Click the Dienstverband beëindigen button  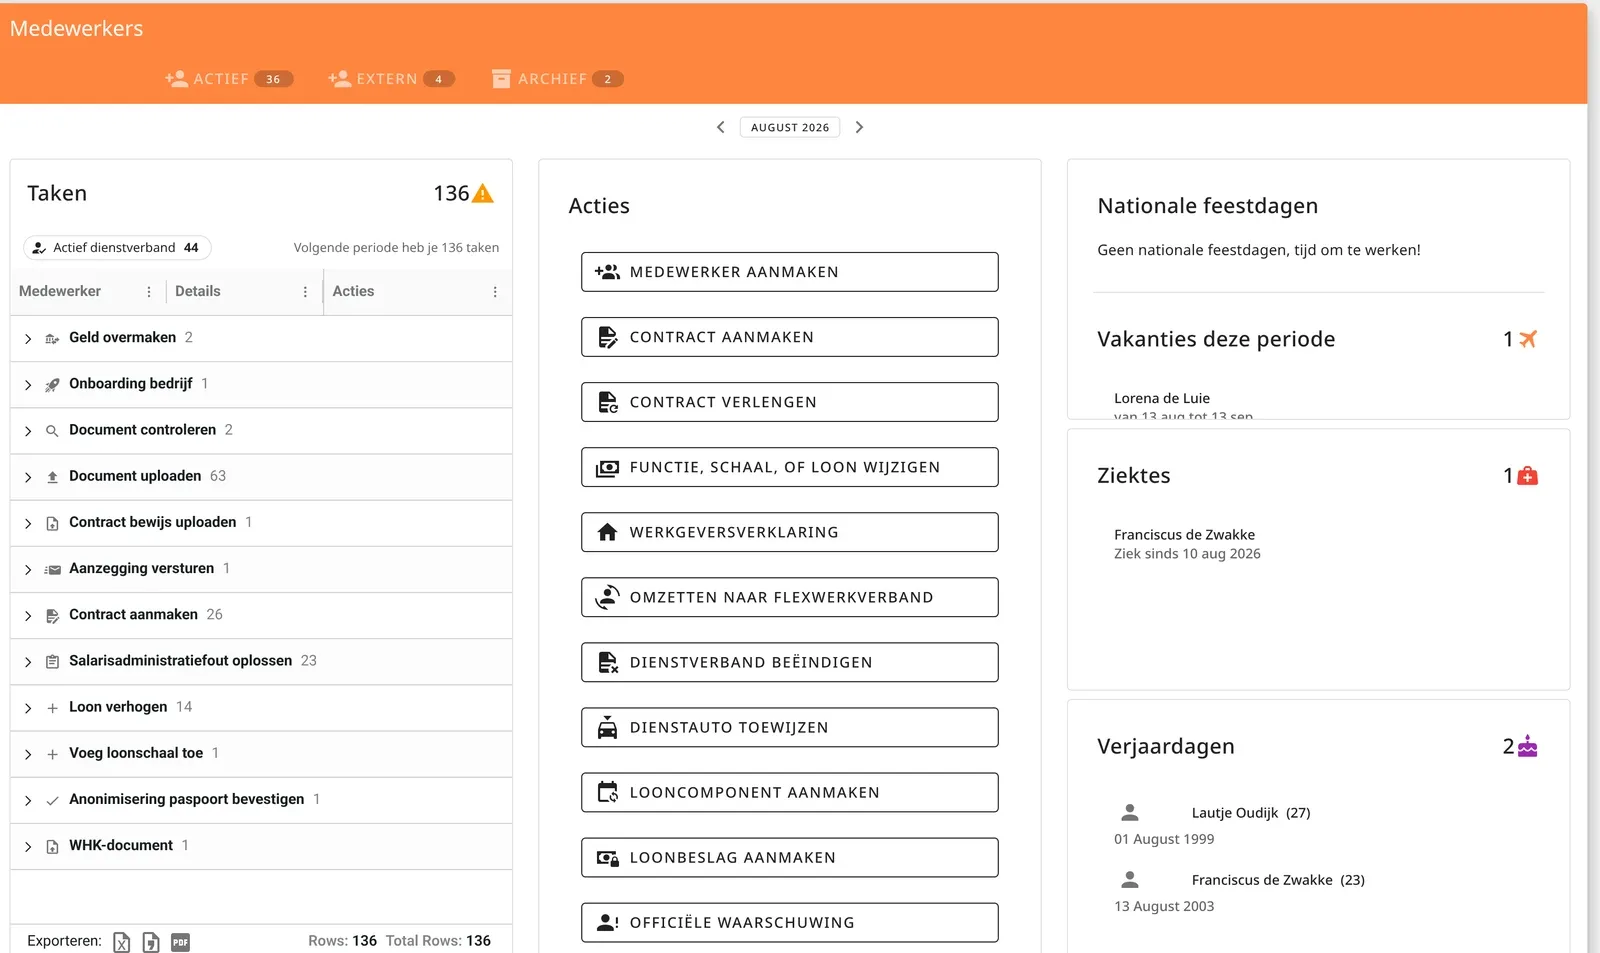790,662
